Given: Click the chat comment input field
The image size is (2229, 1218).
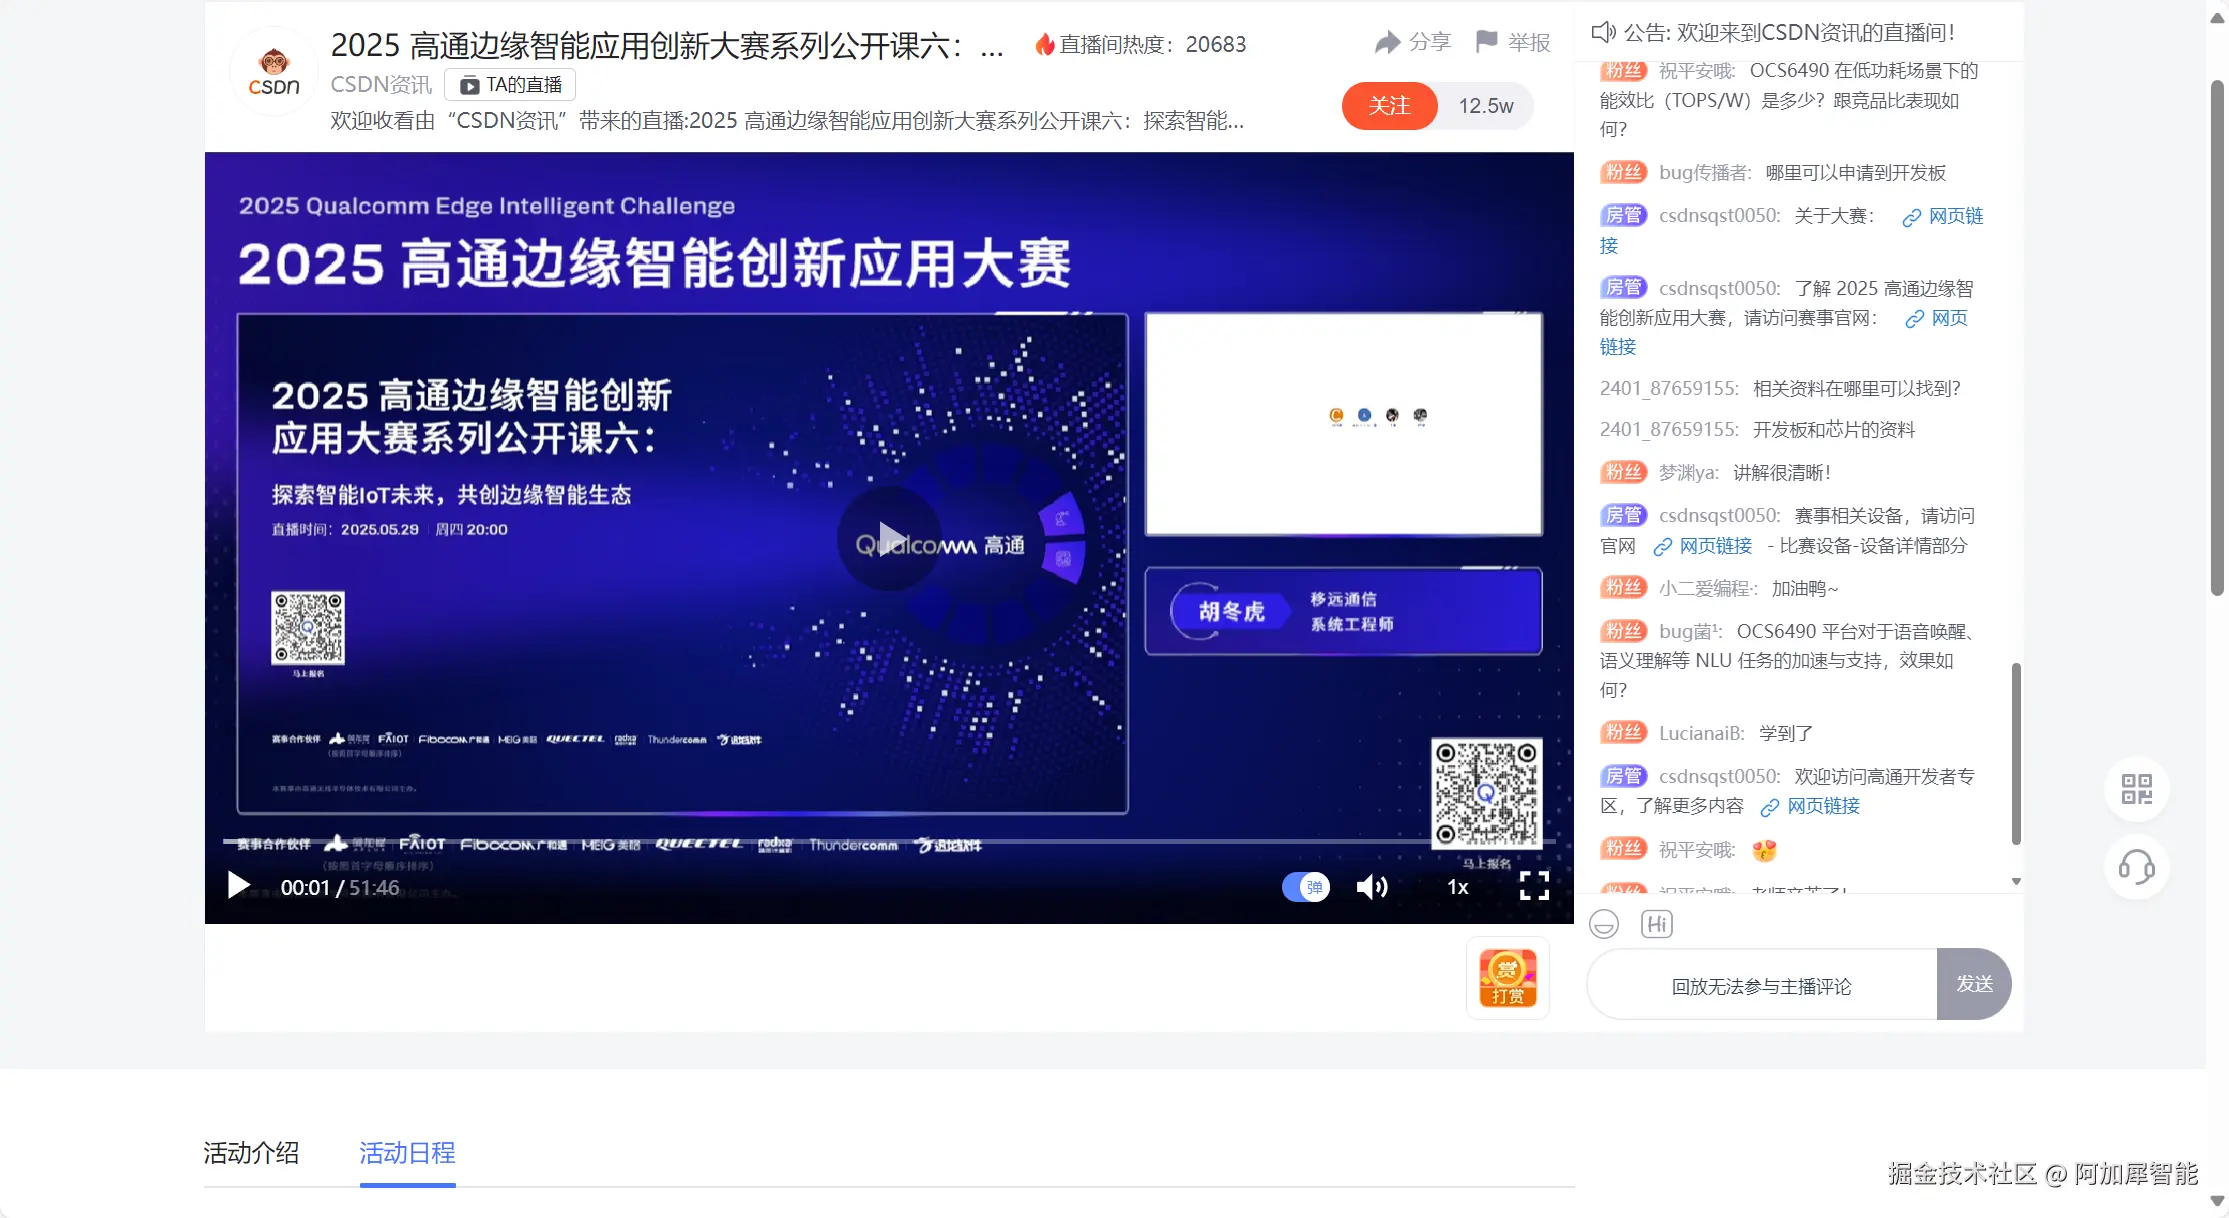Looking at the screenshot, I should [1761, 986].
